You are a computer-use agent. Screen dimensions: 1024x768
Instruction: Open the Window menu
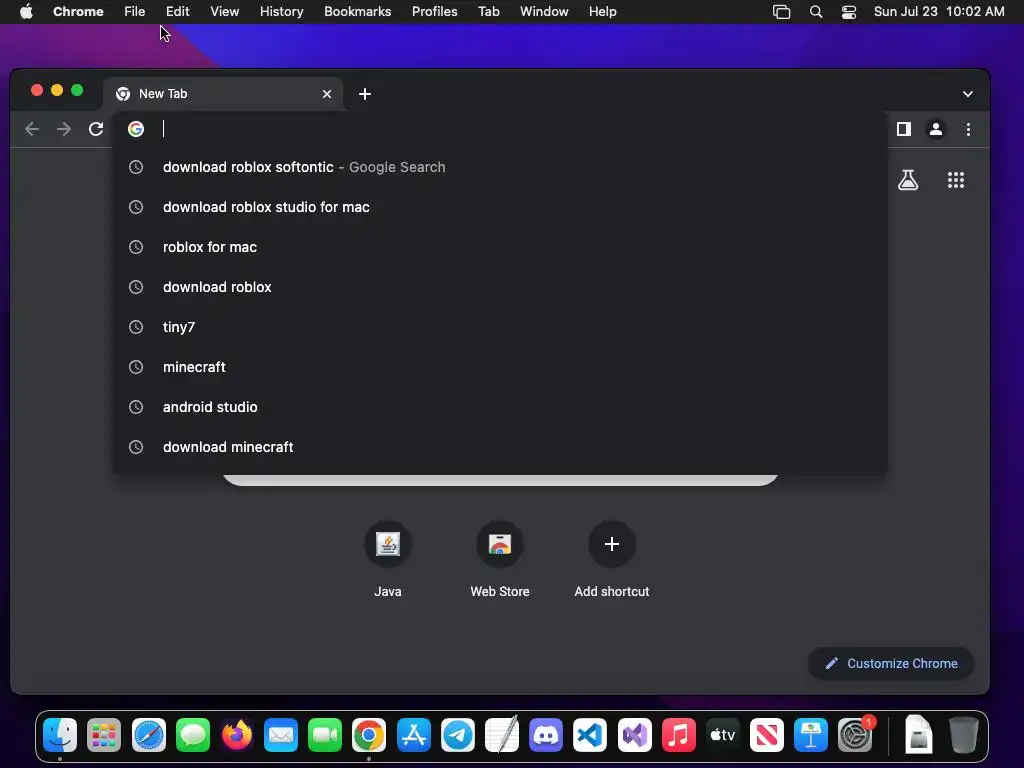544,12
